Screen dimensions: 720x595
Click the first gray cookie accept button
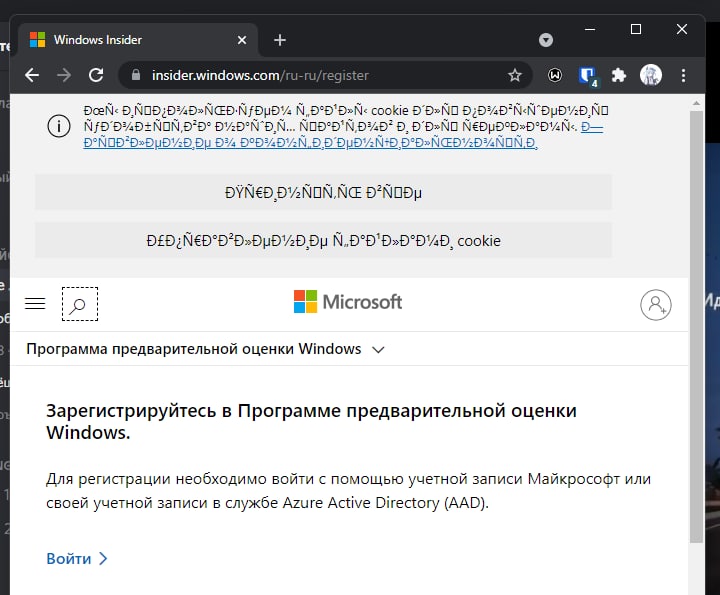(323, 192)
